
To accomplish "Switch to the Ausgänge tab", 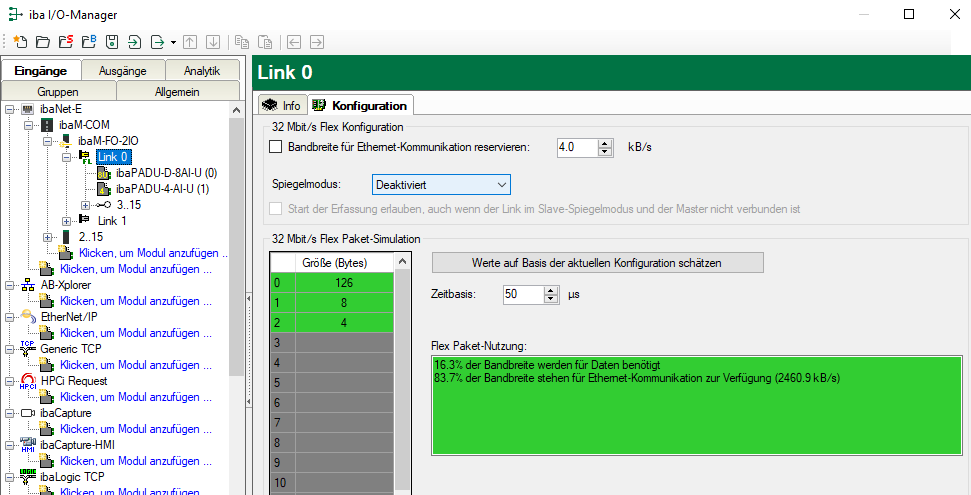I will (x=123, y=71).
